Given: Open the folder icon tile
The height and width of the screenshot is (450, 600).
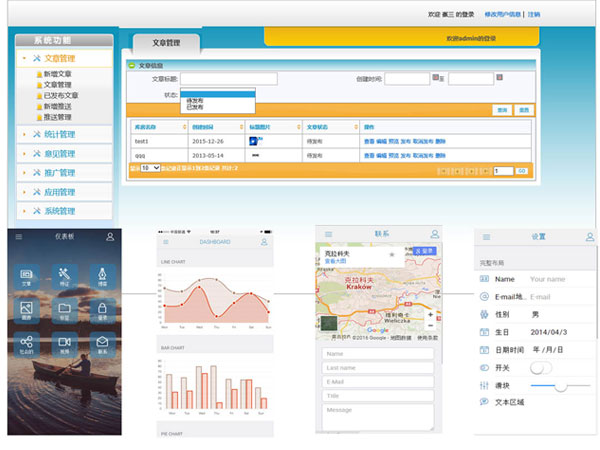Looking at the screenshot, I should [64, 309].
